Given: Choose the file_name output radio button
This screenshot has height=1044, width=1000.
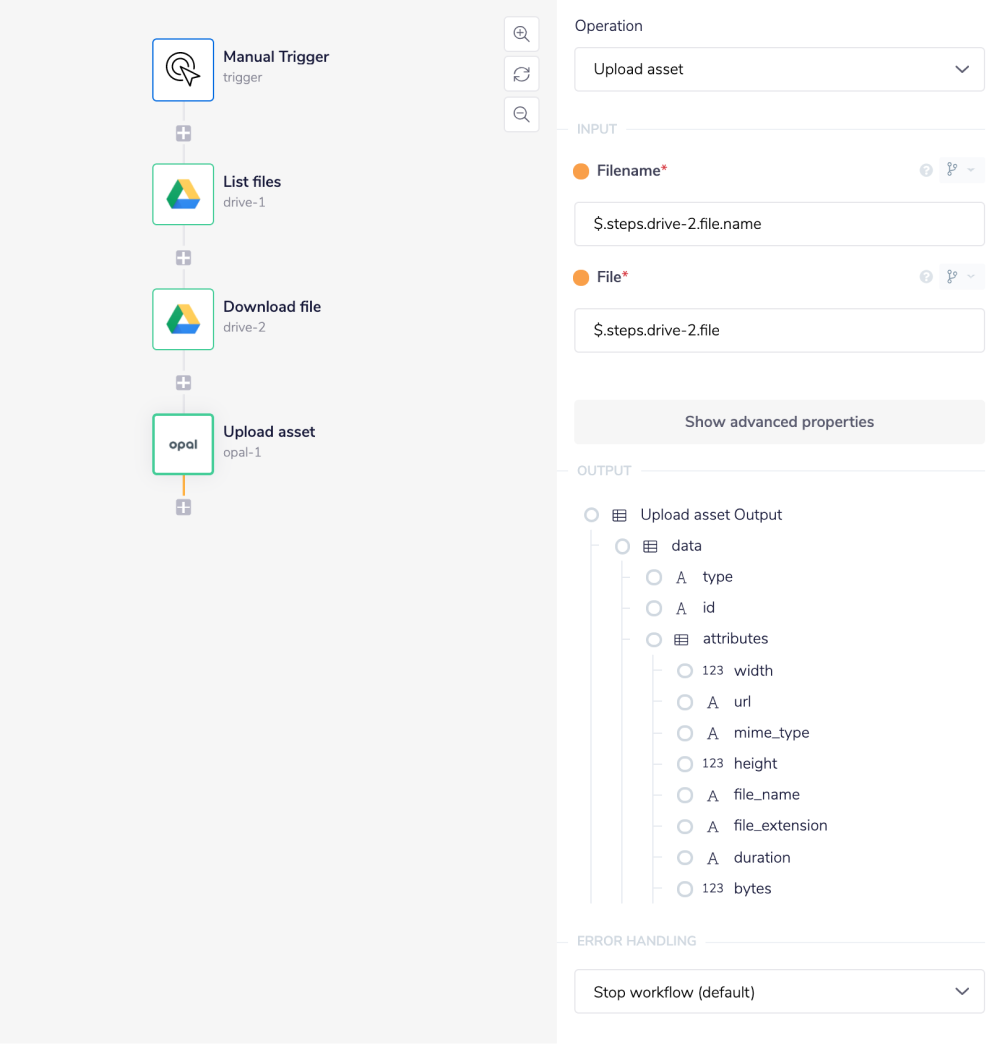Looking at the screenshot, I should point(685,795).
